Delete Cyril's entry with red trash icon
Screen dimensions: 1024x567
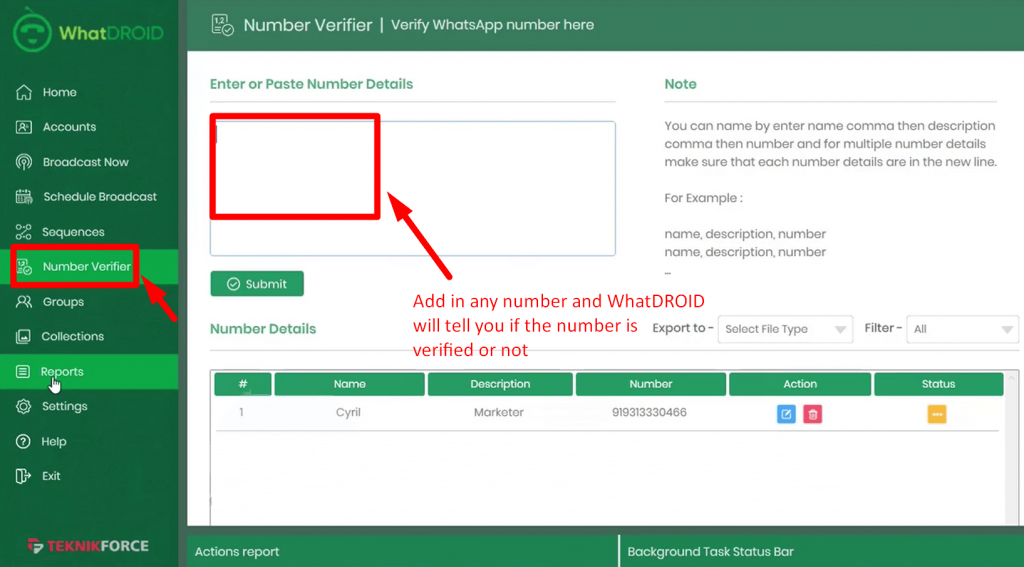tap(812, 414)
